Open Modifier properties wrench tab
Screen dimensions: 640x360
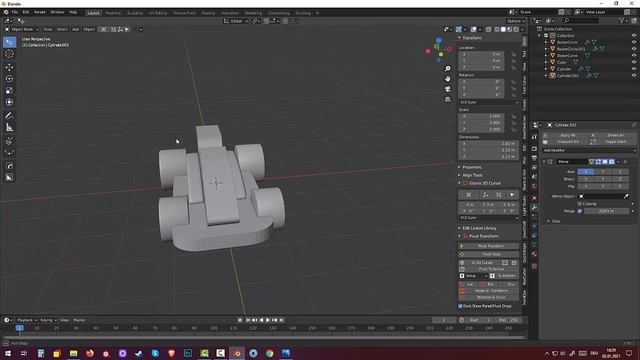(534, 207)
